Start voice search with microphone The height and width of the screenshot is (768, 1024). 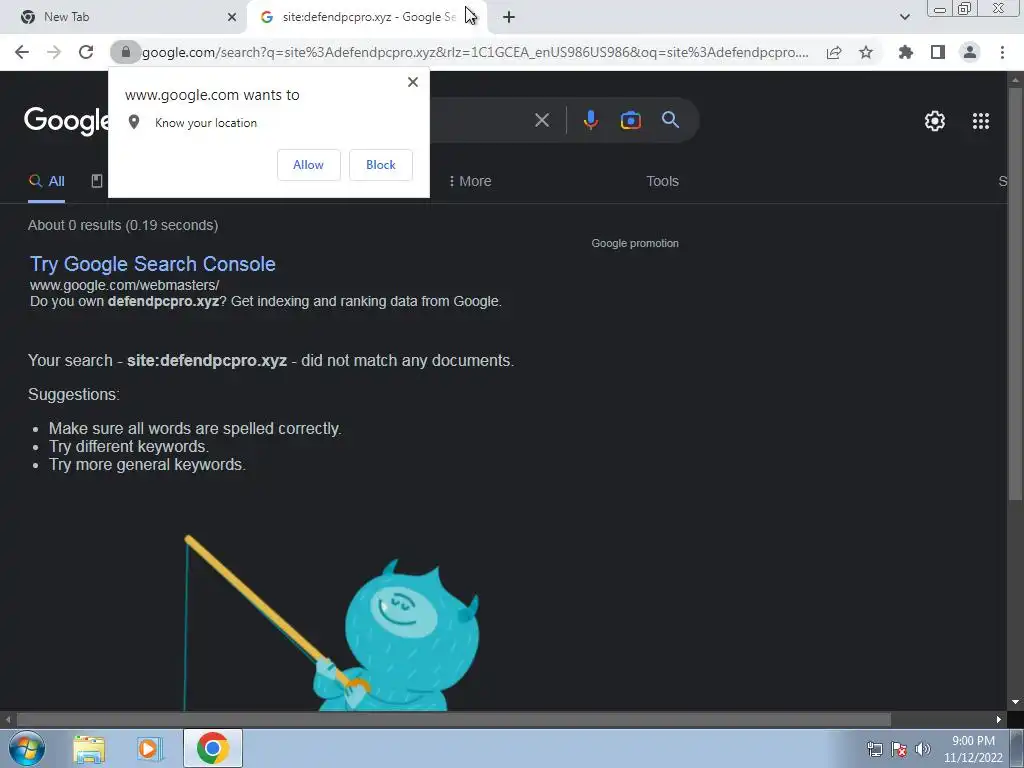point(590,120)
